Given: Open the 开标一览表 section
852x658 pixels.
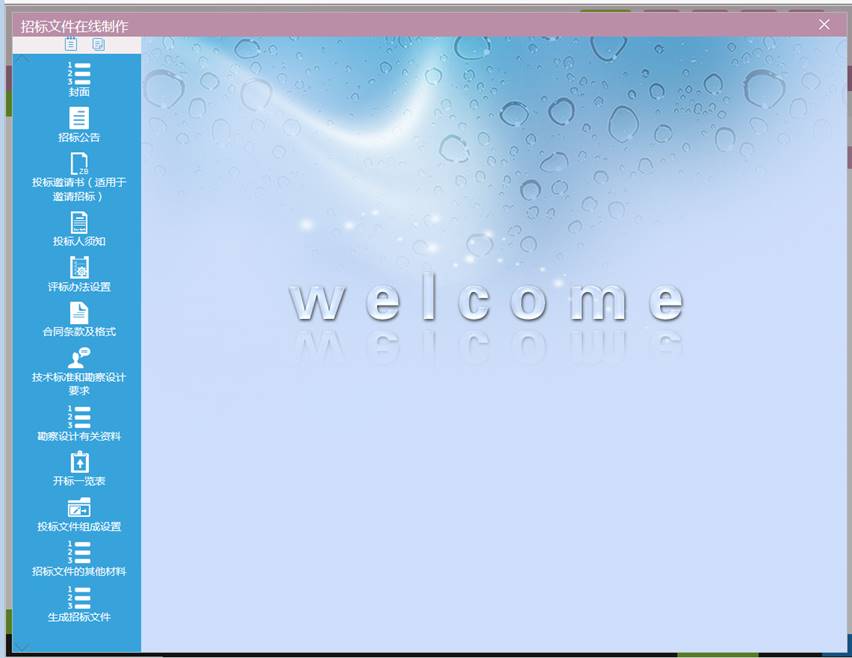Looking at the screenshot, I should tap(79, 468).
